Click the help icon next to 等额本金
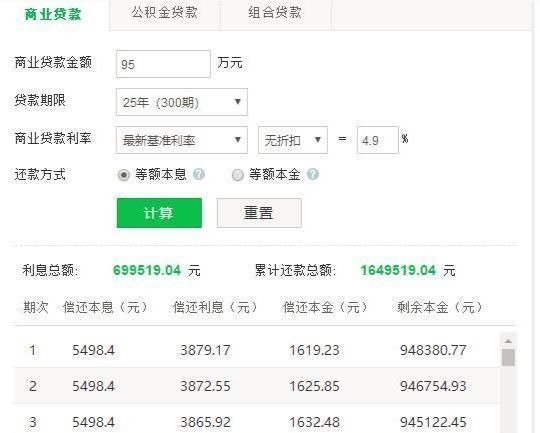This screenshot has height=433, width=540. tap(313, 174)
